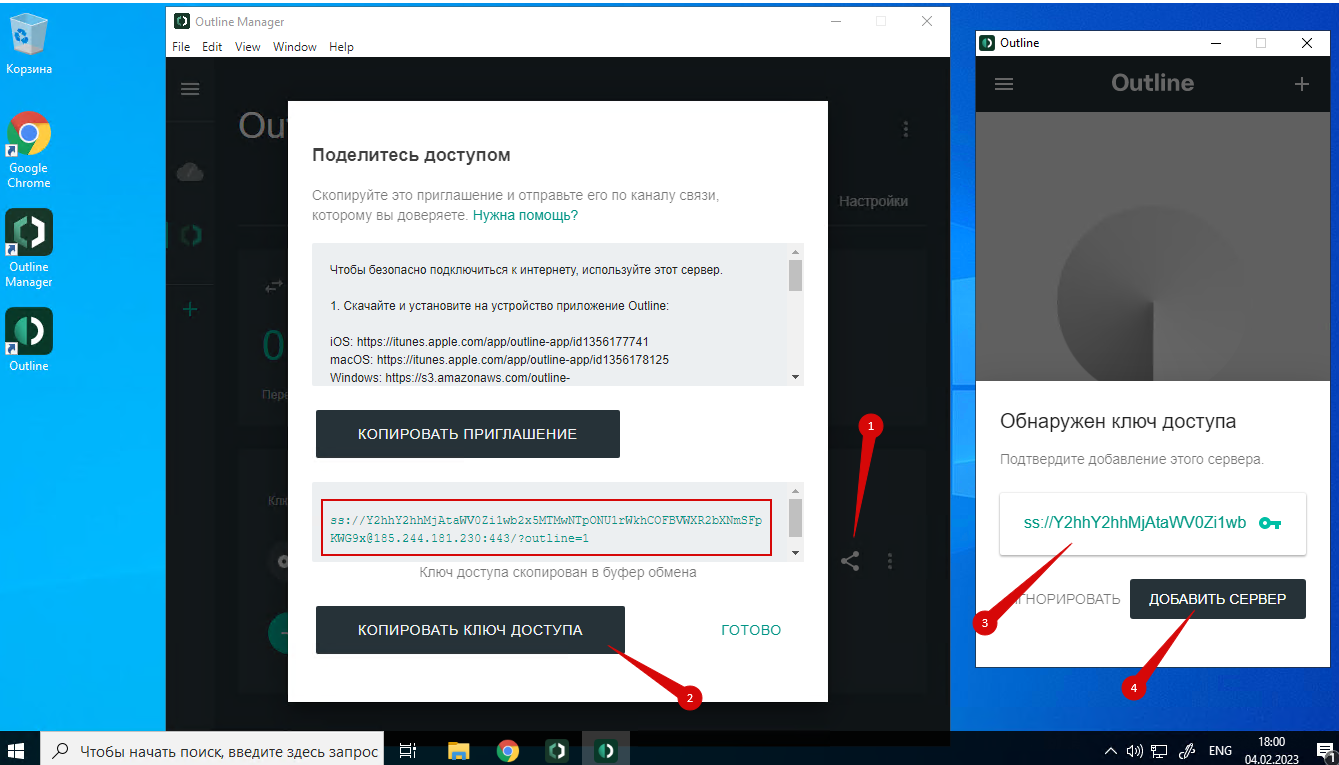Open the Outline Manager hamburger menu
Image resolution: width=1339 pixels, height=765 pixels.
point(190,89)
